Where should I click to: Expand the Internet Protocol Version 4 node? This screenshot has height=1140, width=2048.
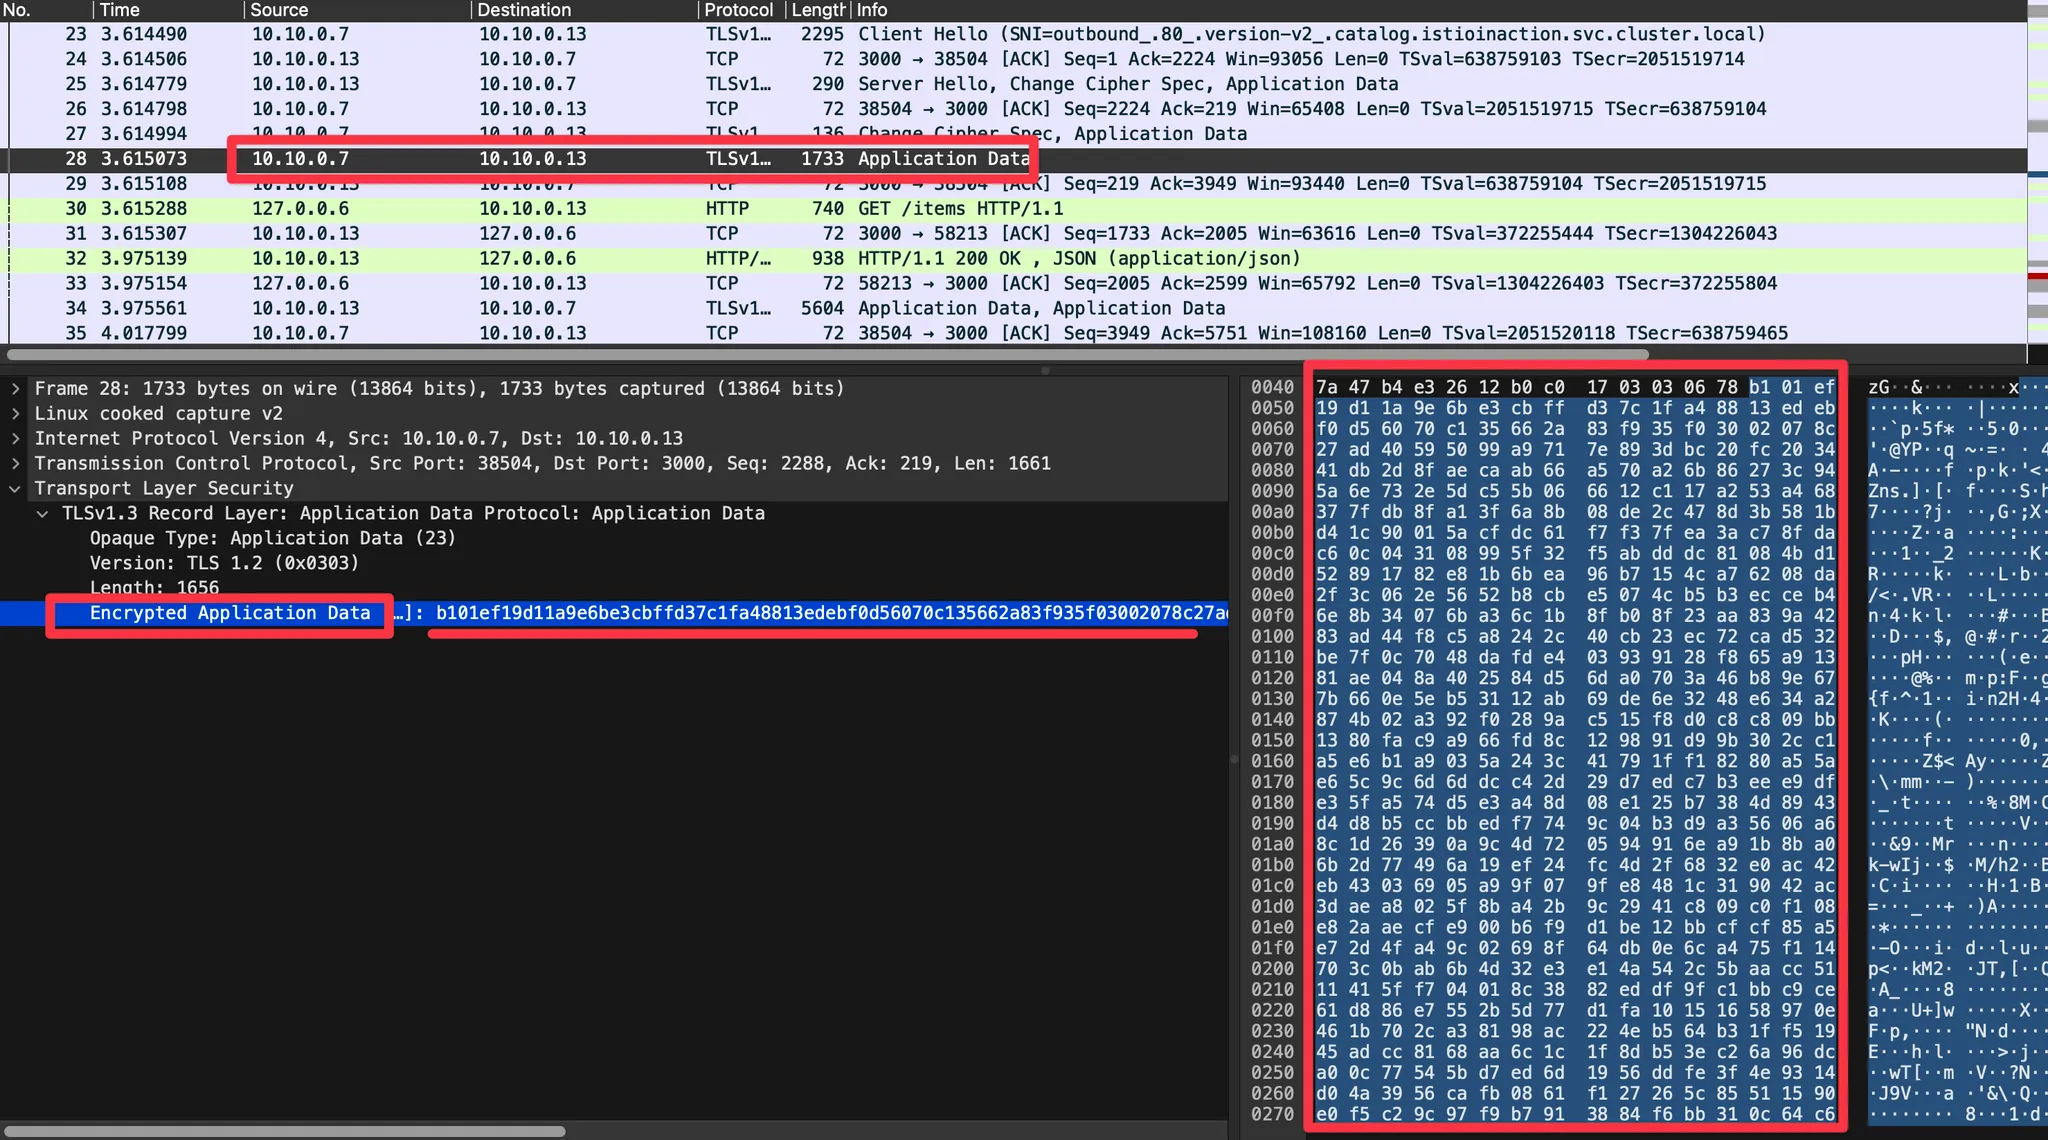15,439
